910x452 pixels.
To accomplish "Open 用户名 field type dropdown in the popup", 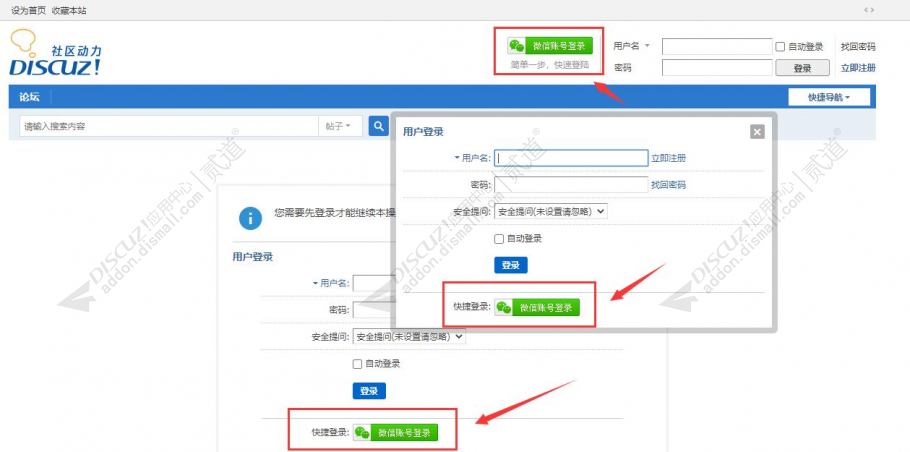I will [x=472, y=158].
